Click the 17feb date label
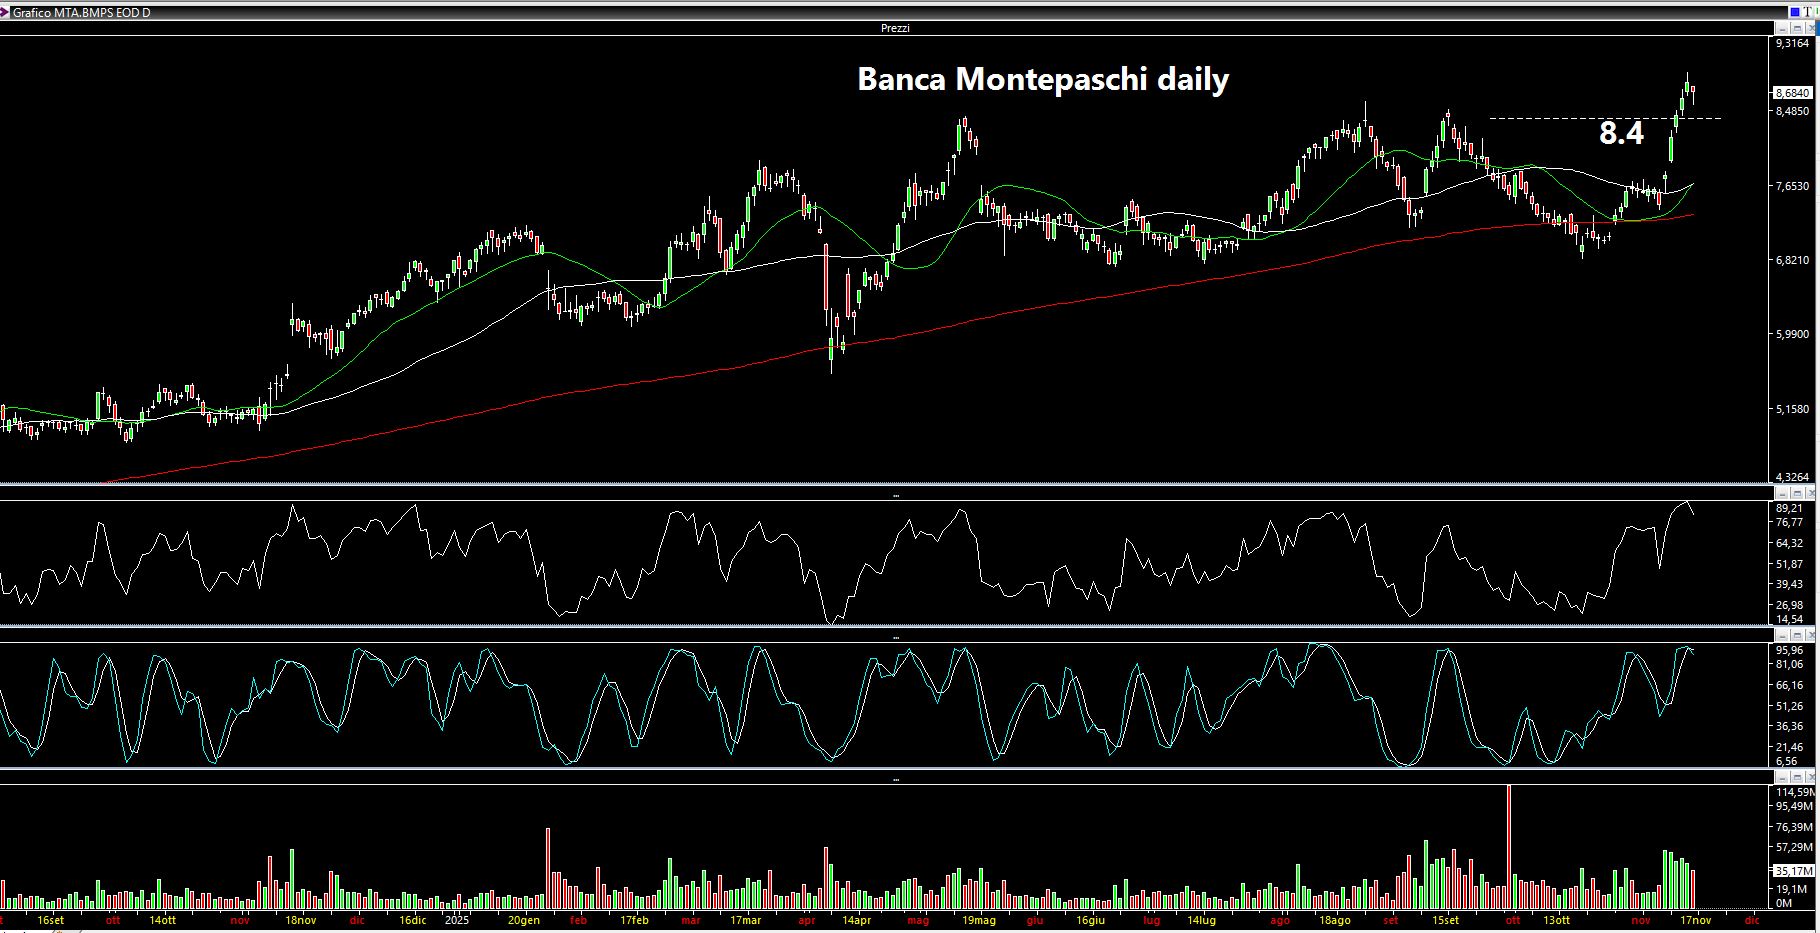This screenshot has height=933, width=1820. pos(634,920)
